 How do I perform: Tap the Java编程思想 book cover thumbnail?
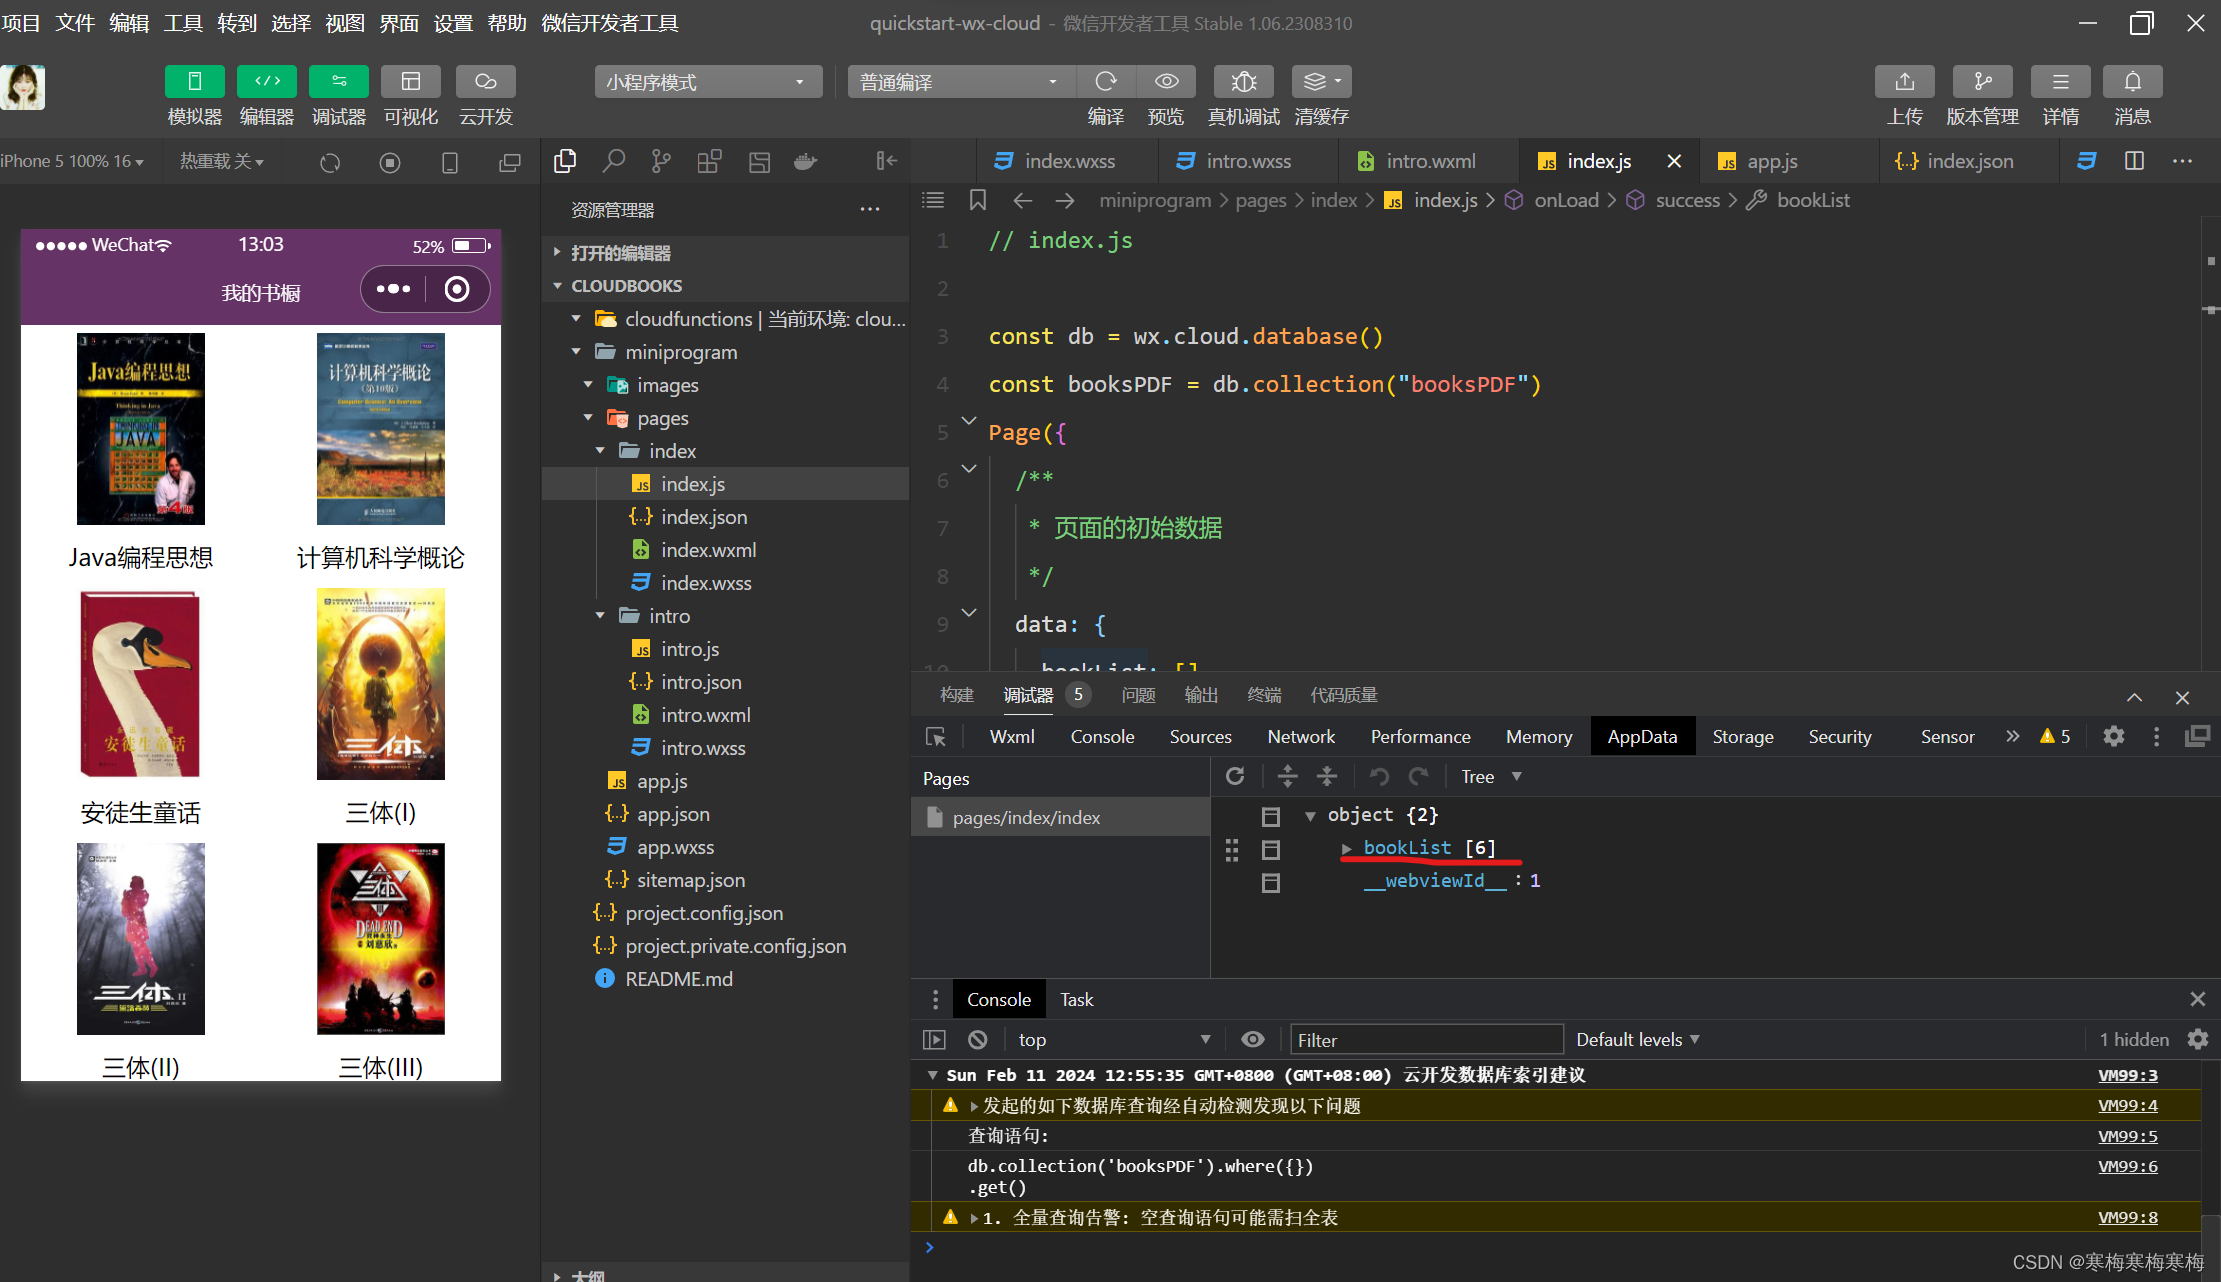coord(141,429)
